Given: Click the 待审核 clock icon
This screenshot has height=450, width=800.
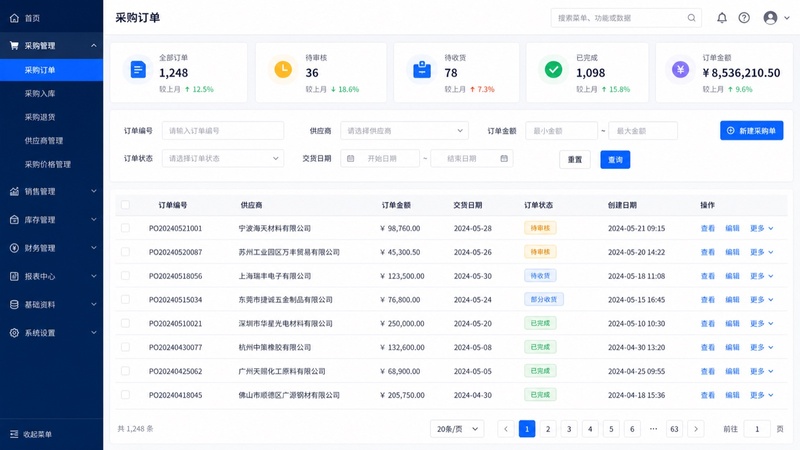Looking at the screenshot, I should [x=283, y=69].
